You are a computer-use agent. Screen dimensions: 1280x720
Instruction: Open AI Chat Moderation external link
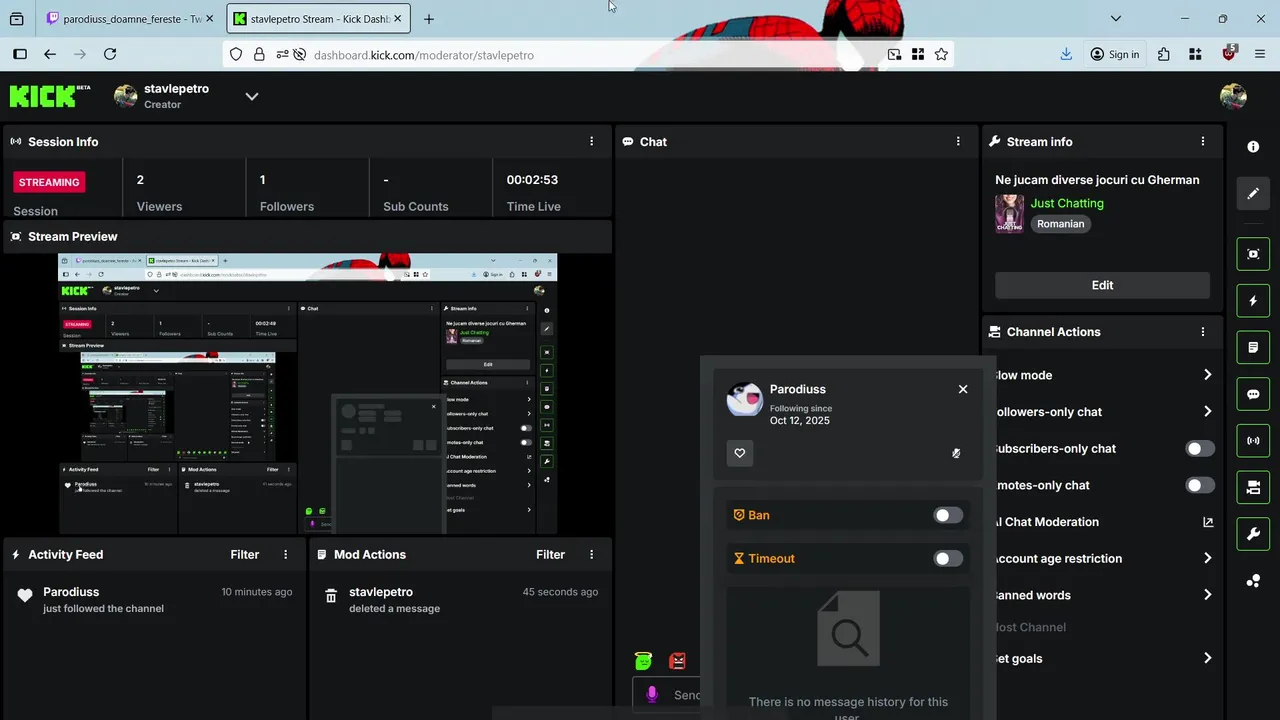(1208, 522)
